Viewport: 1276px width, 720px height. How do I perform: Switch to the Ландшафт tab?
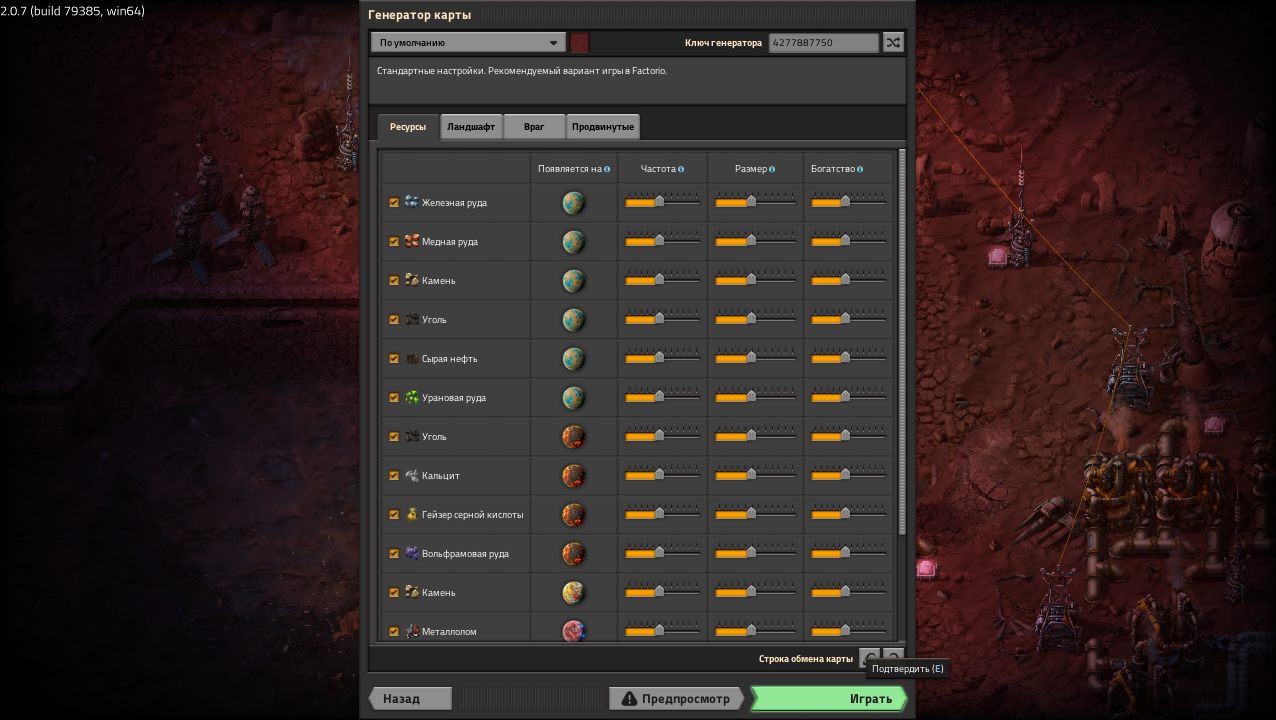[471, 127]
